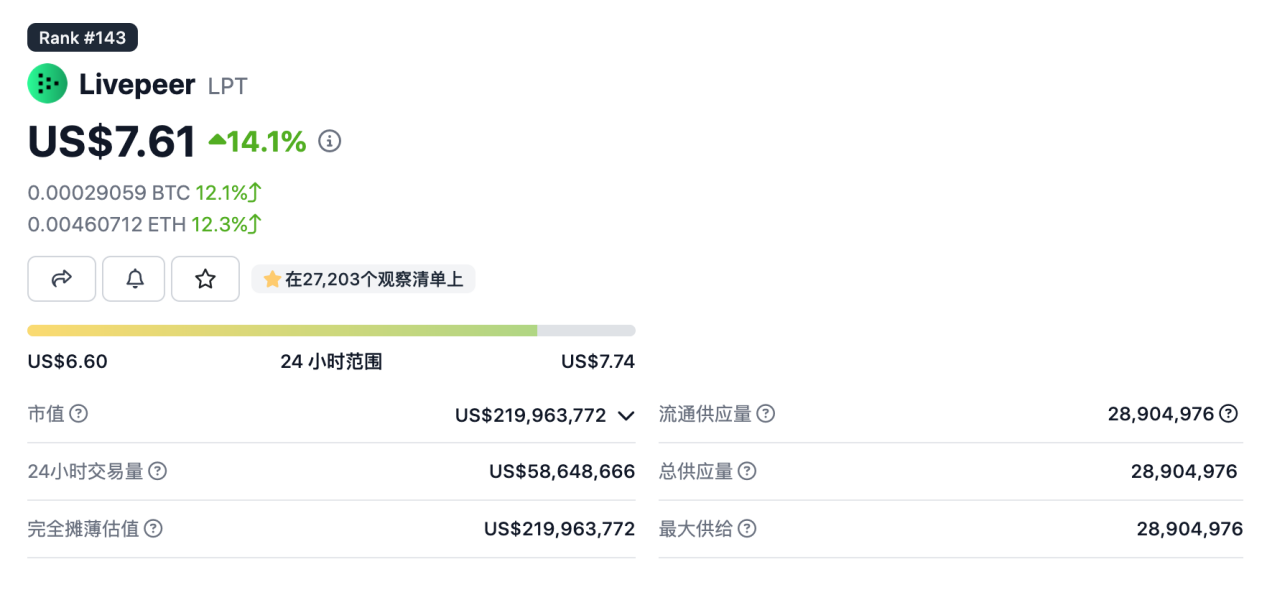The width and height of the screenshot is (1267, 595).
Task: Click the ETH price 12.3% change
Action: tap(227, 224)
